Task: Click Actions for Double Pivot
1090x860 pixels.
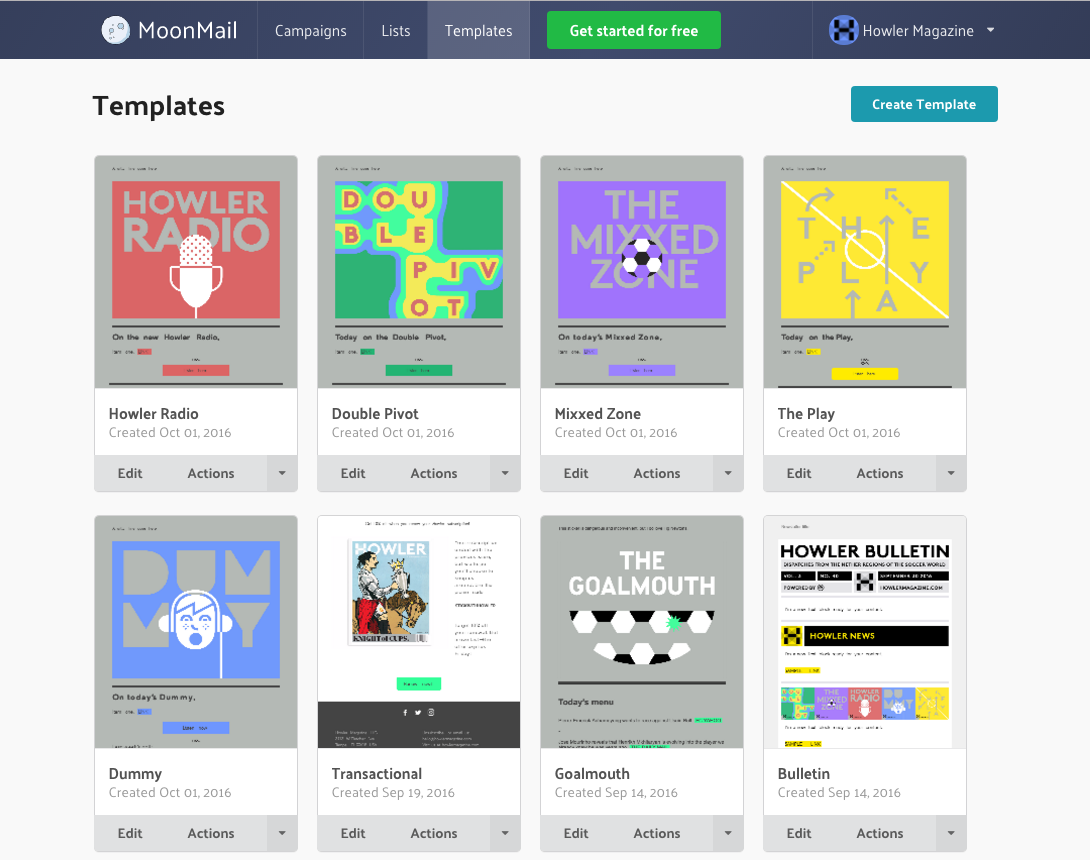Action: point(434,473)
